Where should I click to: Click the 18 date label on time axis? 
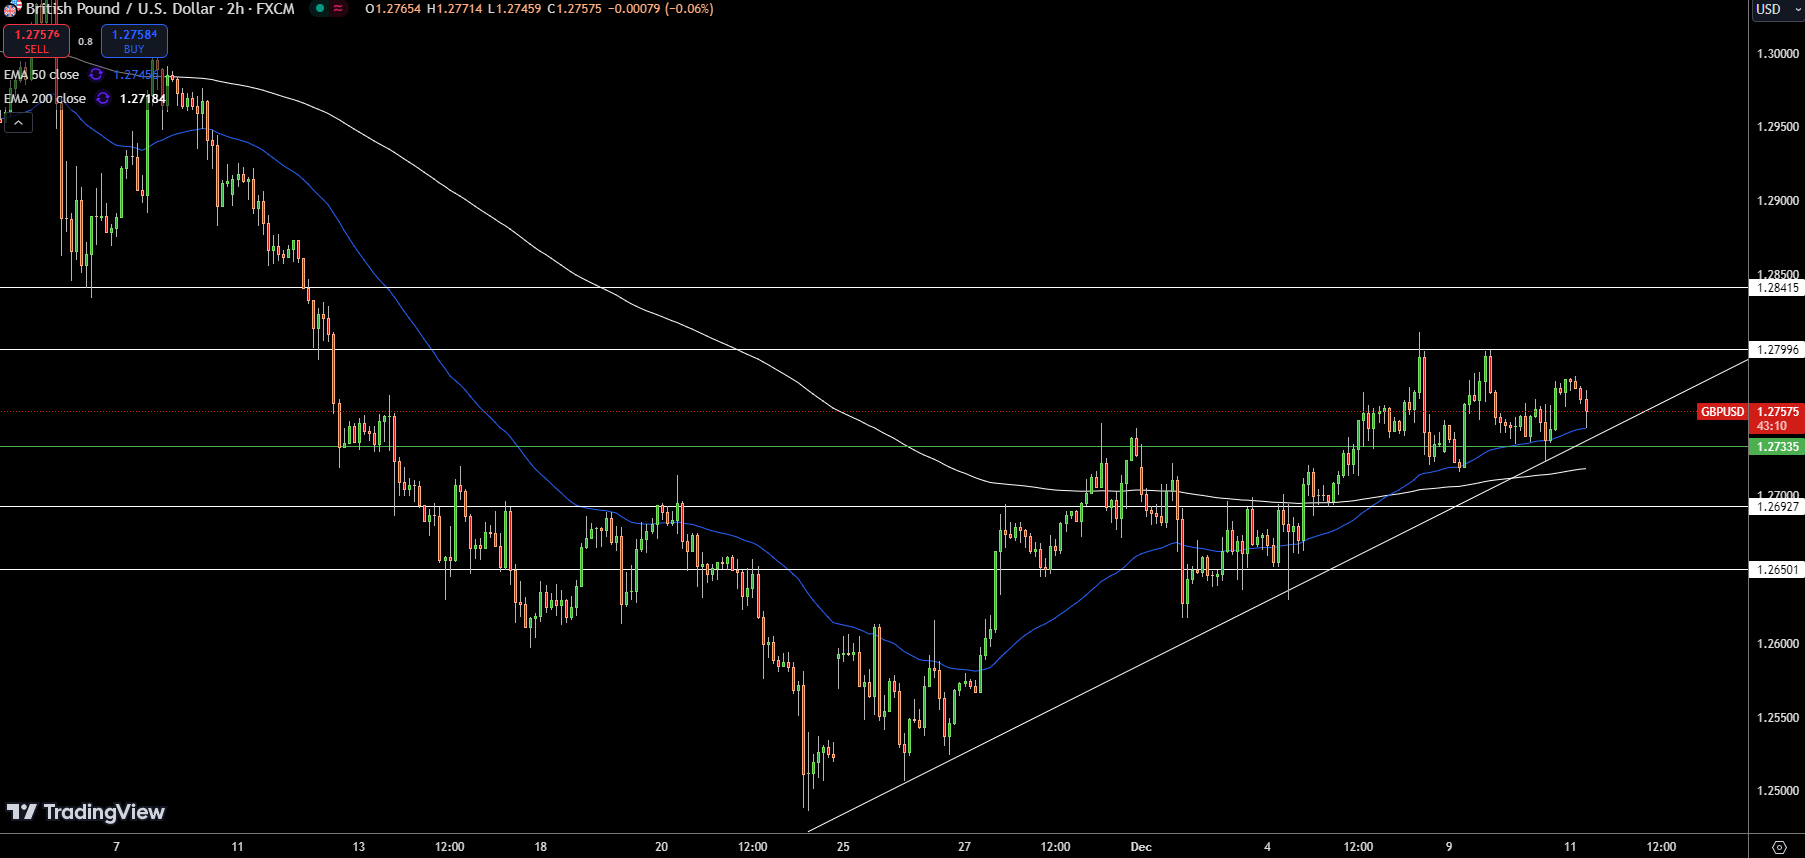point(540,847)
